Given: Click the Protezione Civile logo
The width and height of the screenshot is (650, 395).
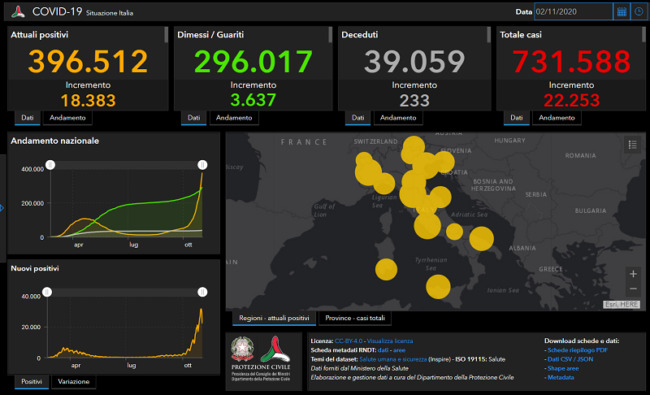Looking at the screenshot, I should pos(275,349).
